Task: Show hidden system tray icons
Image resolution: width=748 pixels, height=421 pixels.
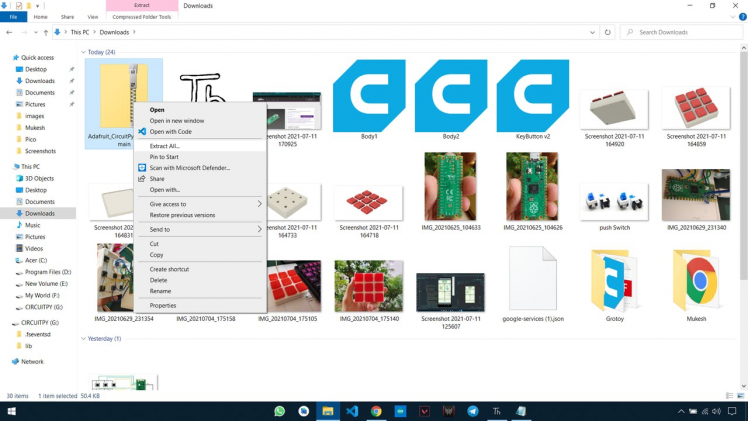Action: click(681, 411)
